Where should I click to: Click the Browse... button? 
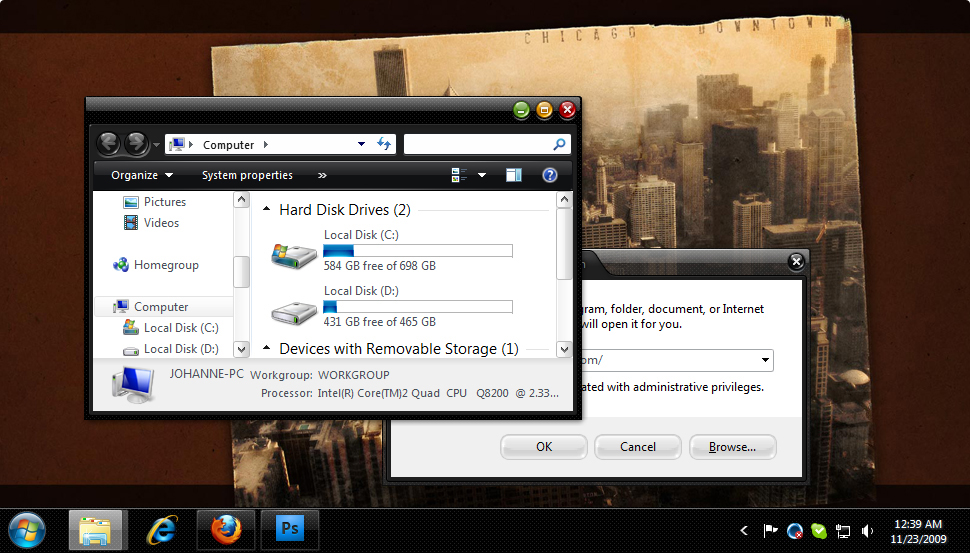coord(732,447)
